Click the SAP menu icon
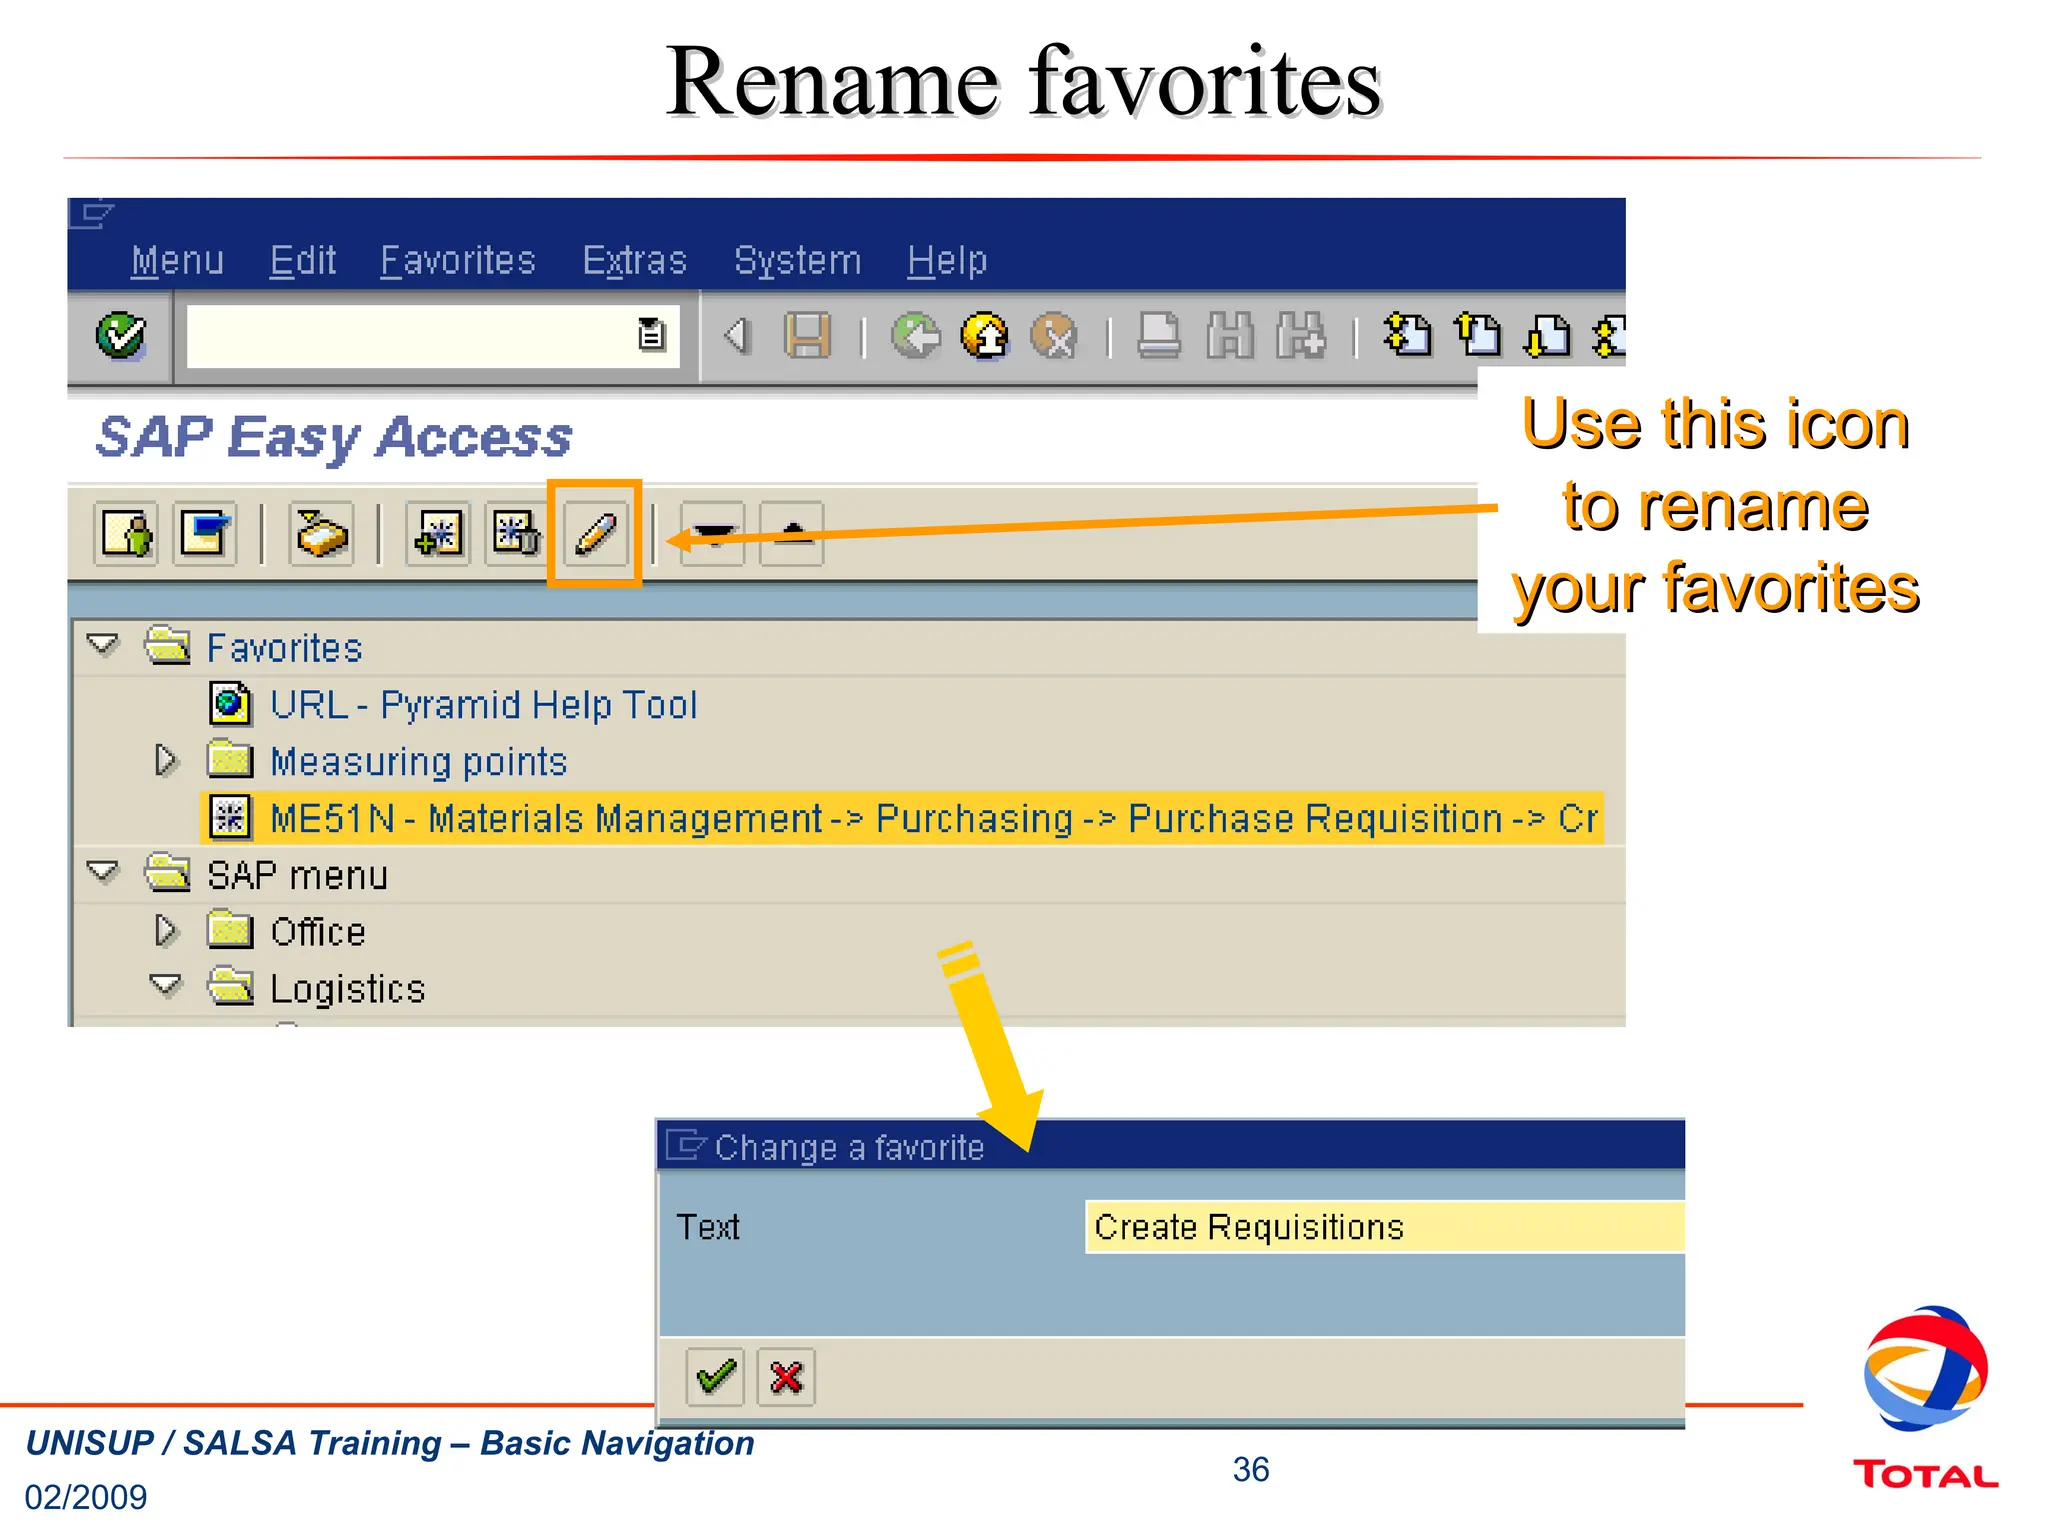Image resolution: width=2048 pixels, height=1536 pixels. (x=205, y=534)
